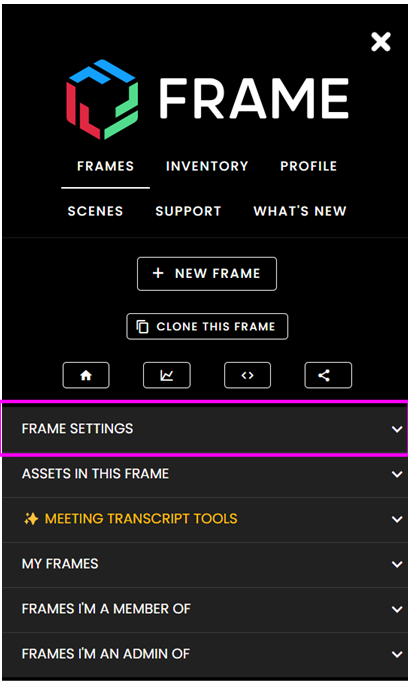Open the analytics chart icon button
The width and height of the screenshot is (408, 683).
click(167, 375)
